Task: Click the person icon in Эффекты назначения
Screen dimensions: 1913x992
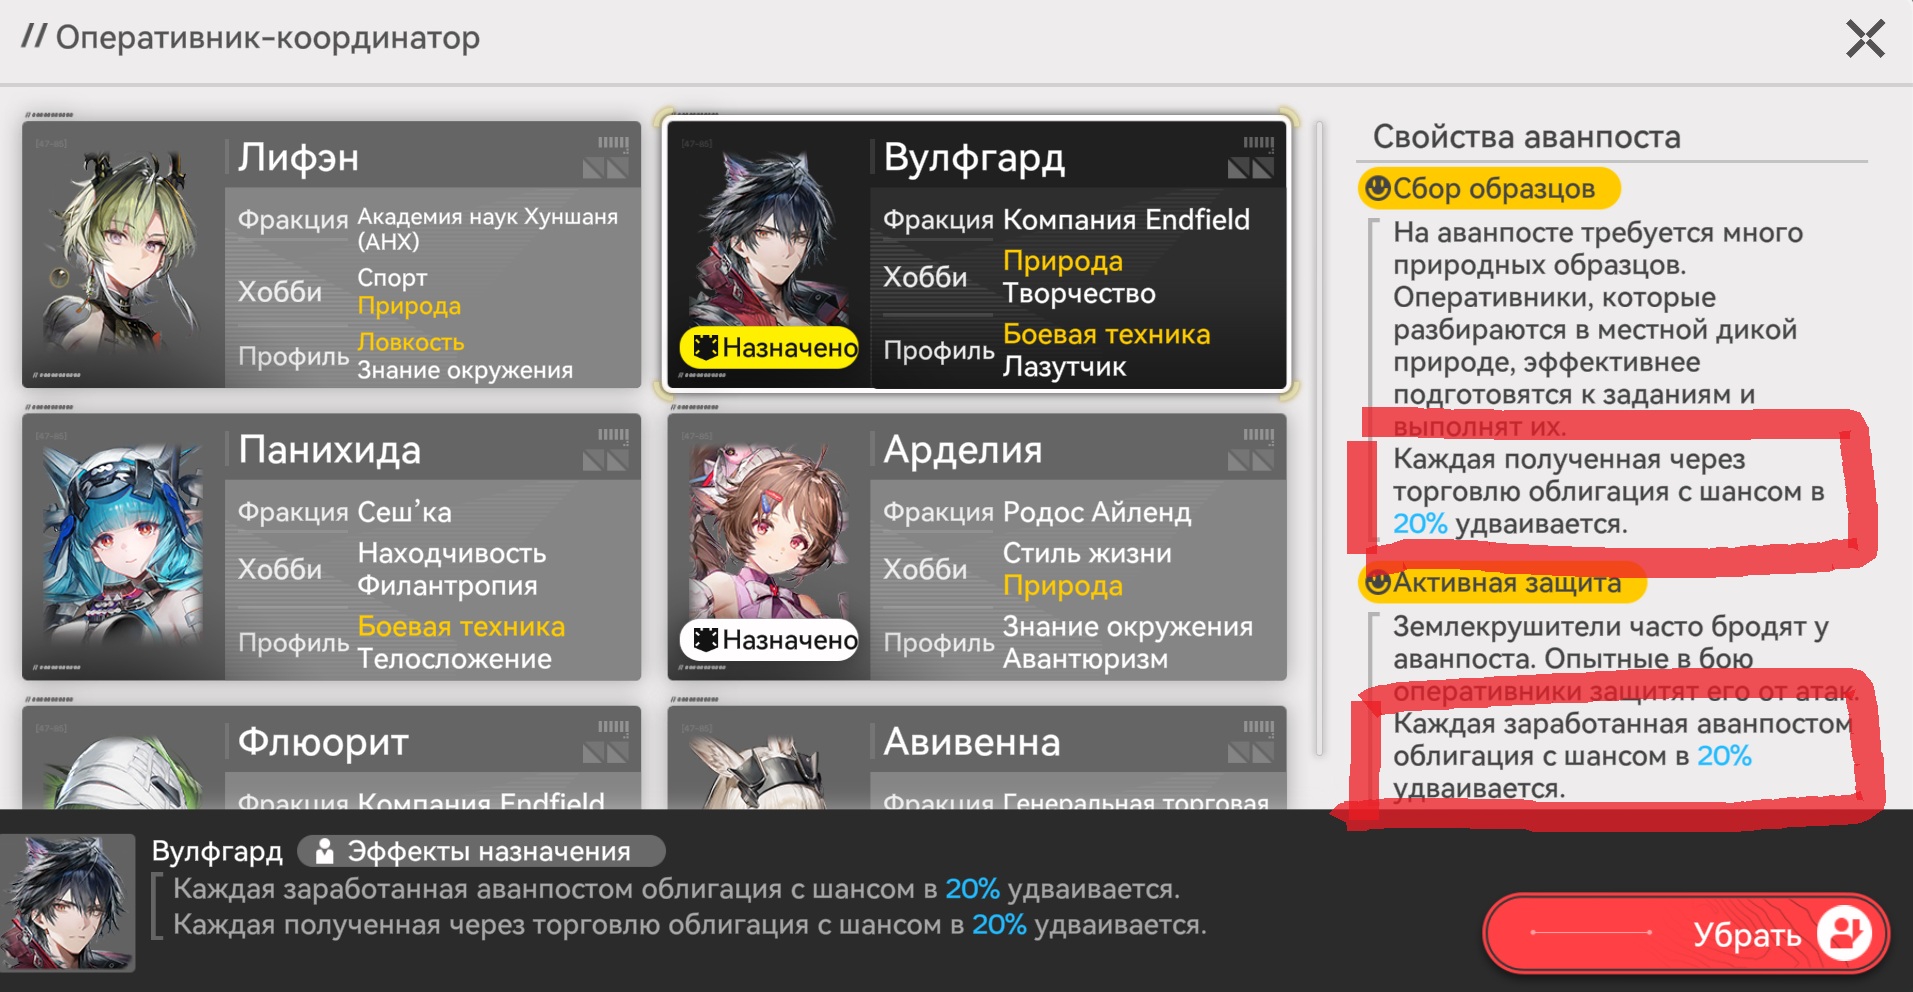Action: click(x=323, y=852)
